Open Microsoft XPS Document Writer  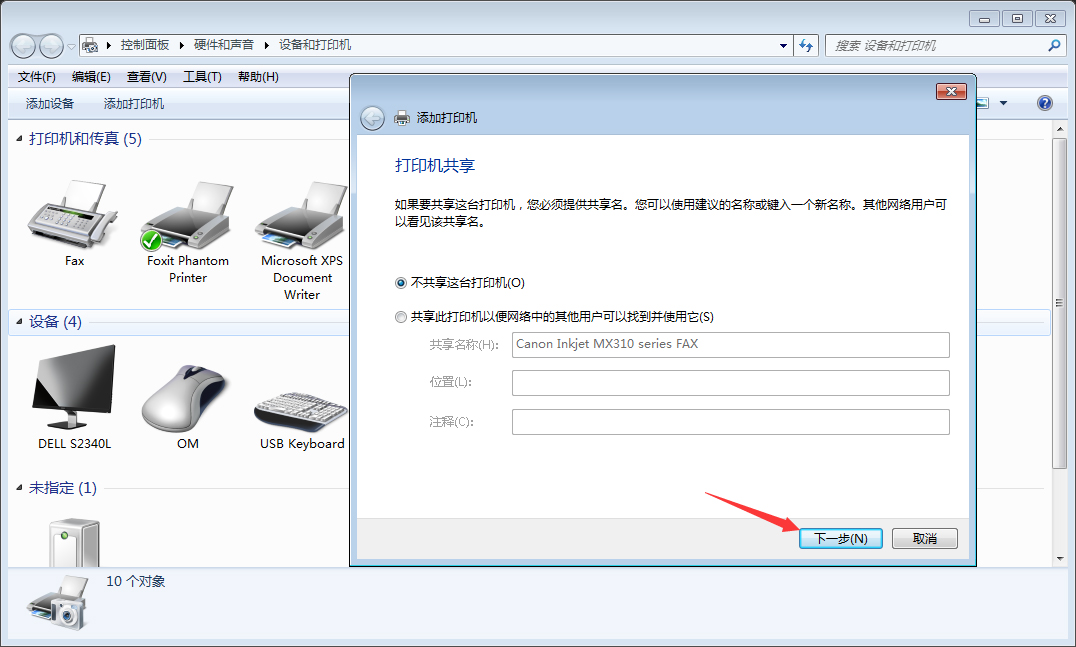click(301, 215)
